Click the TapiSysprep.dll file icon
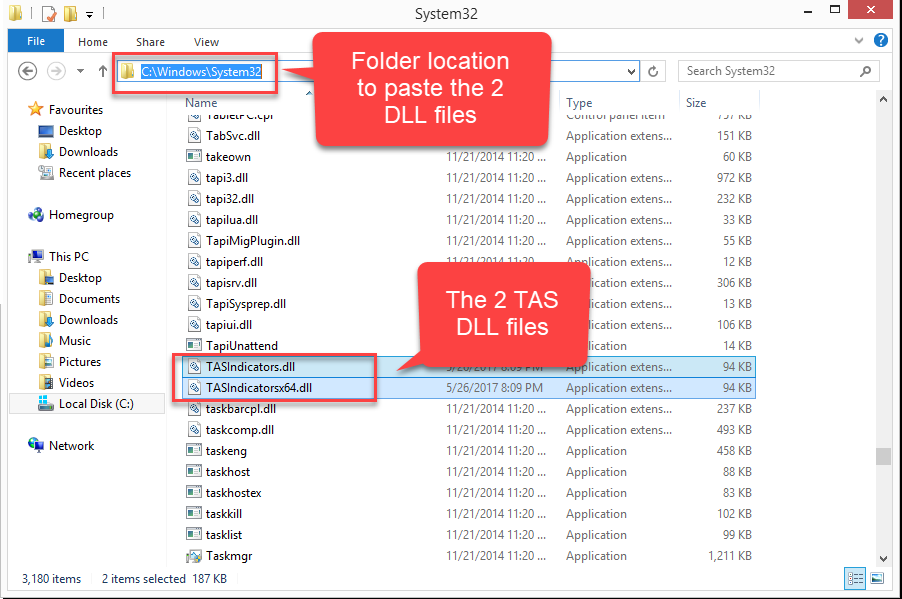 click(194, 304)
